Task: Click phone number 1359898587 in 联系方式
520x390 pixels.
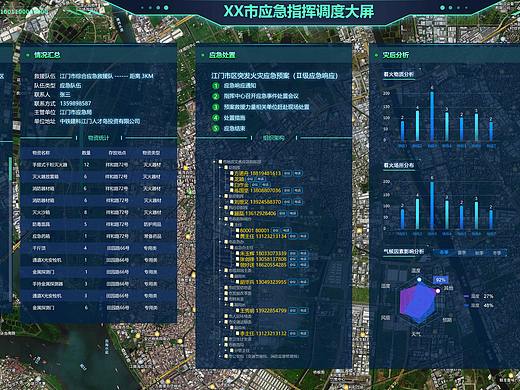Action: click(x=76, y=103)
